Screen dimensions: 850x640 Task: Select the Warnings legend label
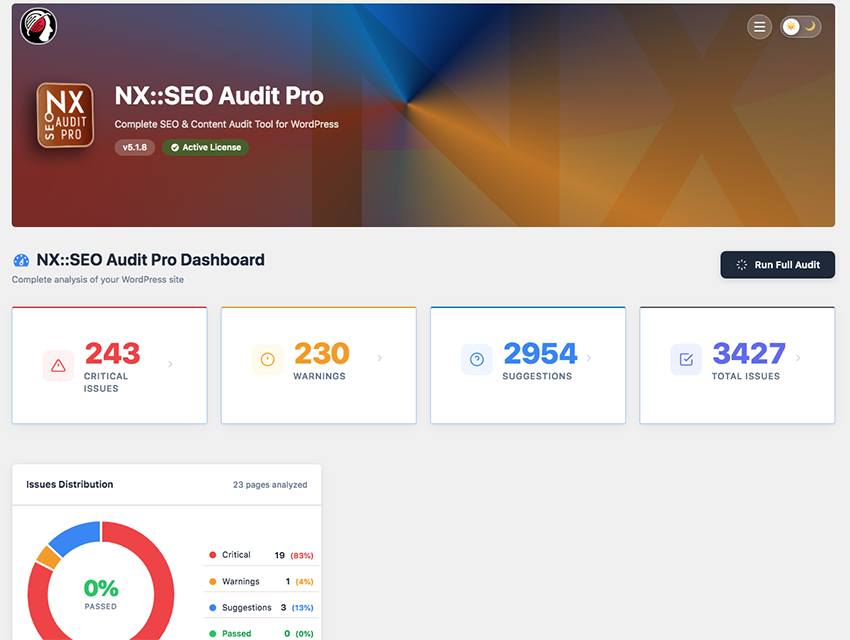coord(241,581)
